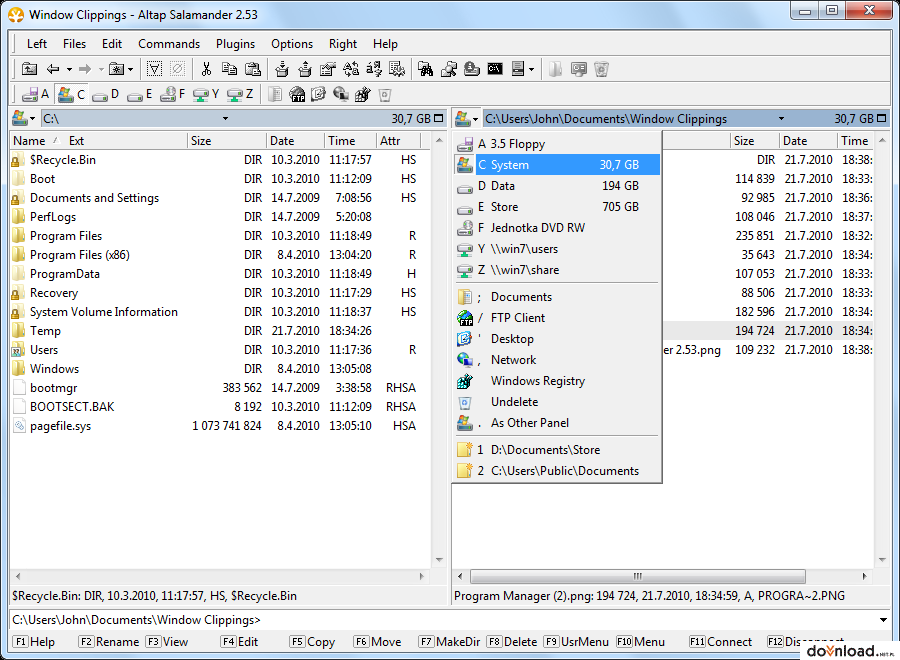Select network drive Y in drive bar
Image resolution: width=900 pixels, height=660 pixels.
pyautogui.click(x=207, y=95)
